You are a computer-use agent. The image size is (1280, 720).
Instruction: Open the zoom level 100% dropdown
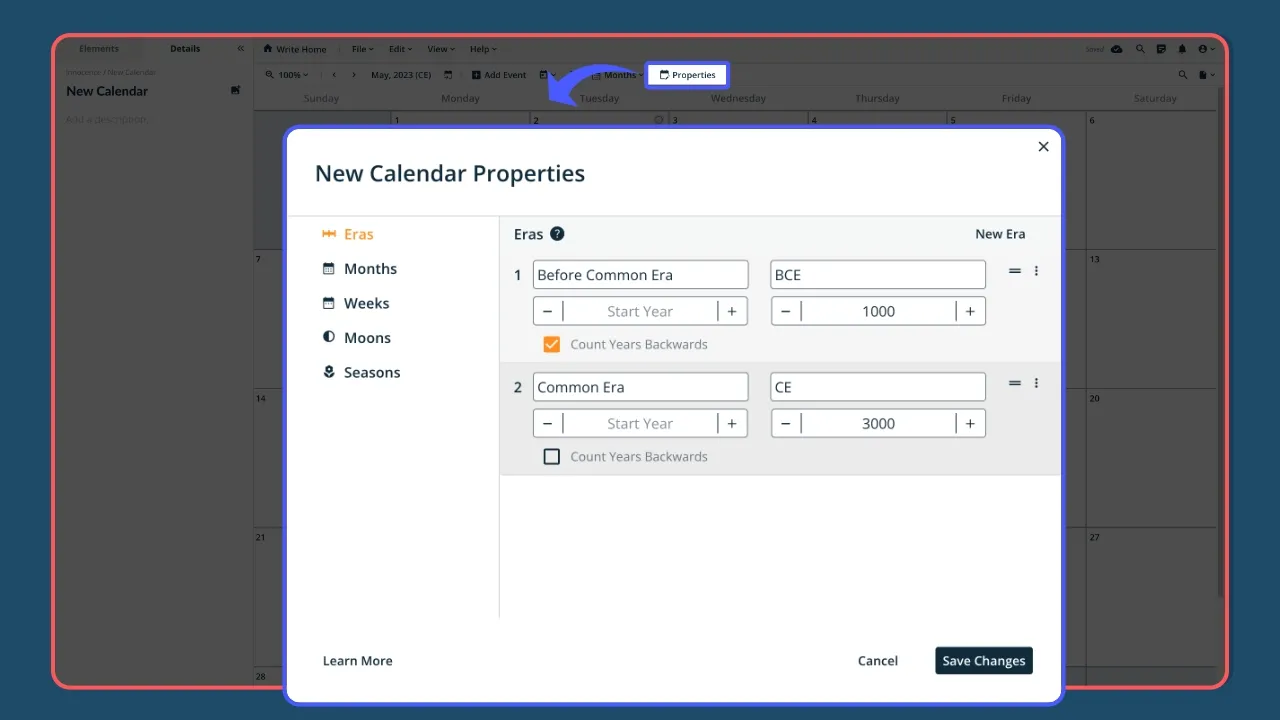(x=291, y=74)
